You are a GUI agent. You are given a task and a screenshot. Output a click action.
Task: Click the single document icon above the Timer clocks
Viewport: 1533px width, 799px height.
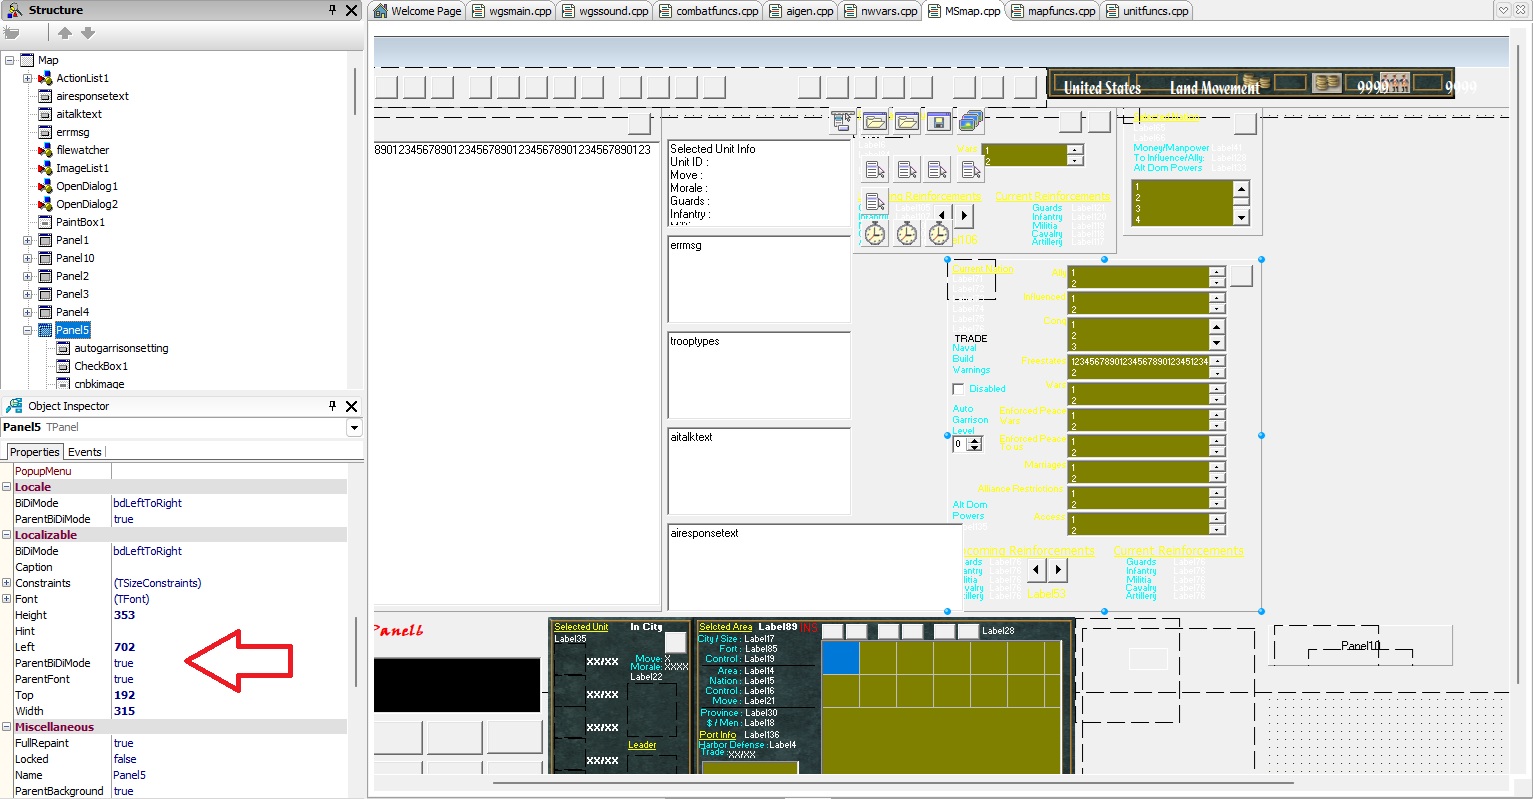(875, 200)
